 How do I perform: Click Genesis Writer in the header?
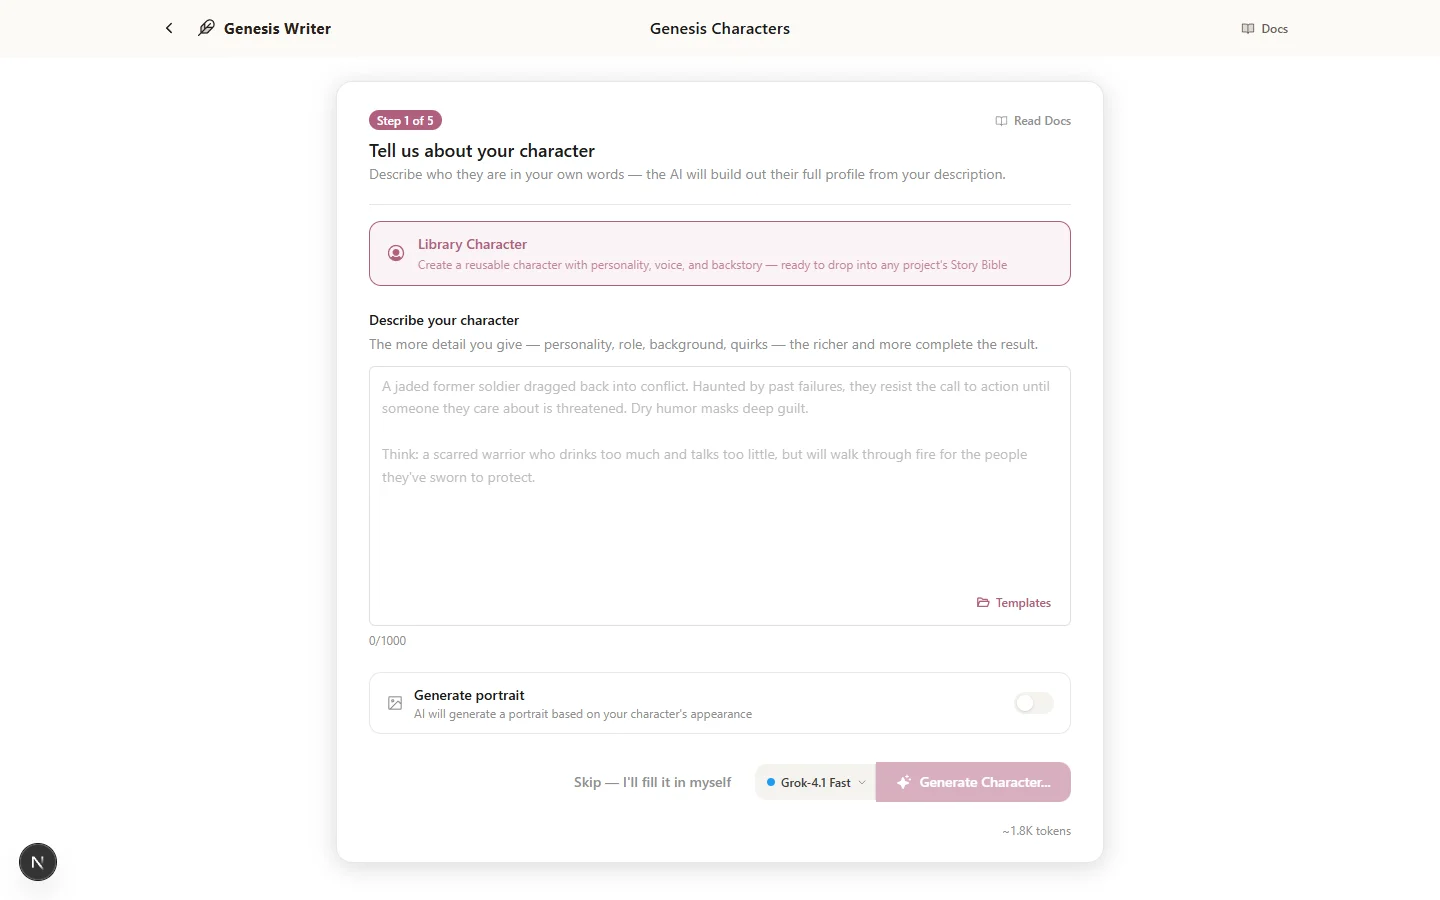(x=277, y=28)
